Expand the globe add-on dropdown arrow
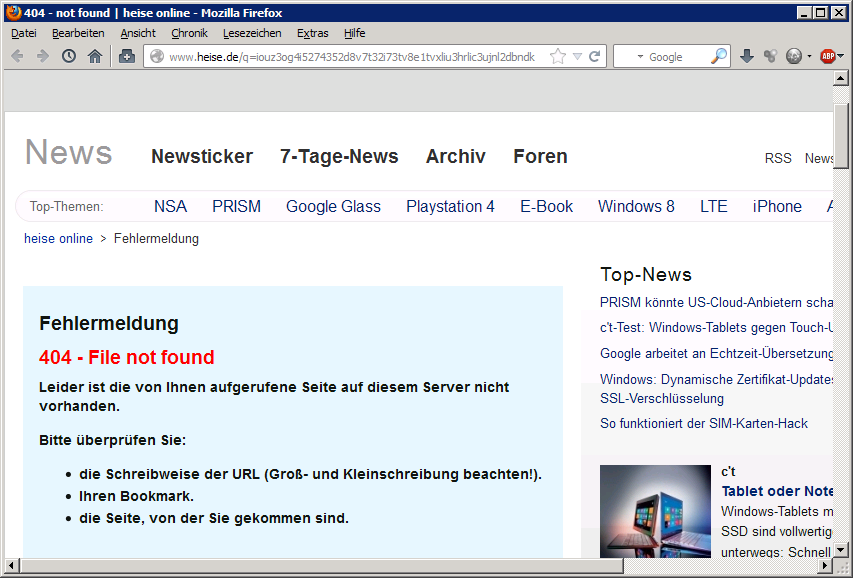 (x=809, y=57)
